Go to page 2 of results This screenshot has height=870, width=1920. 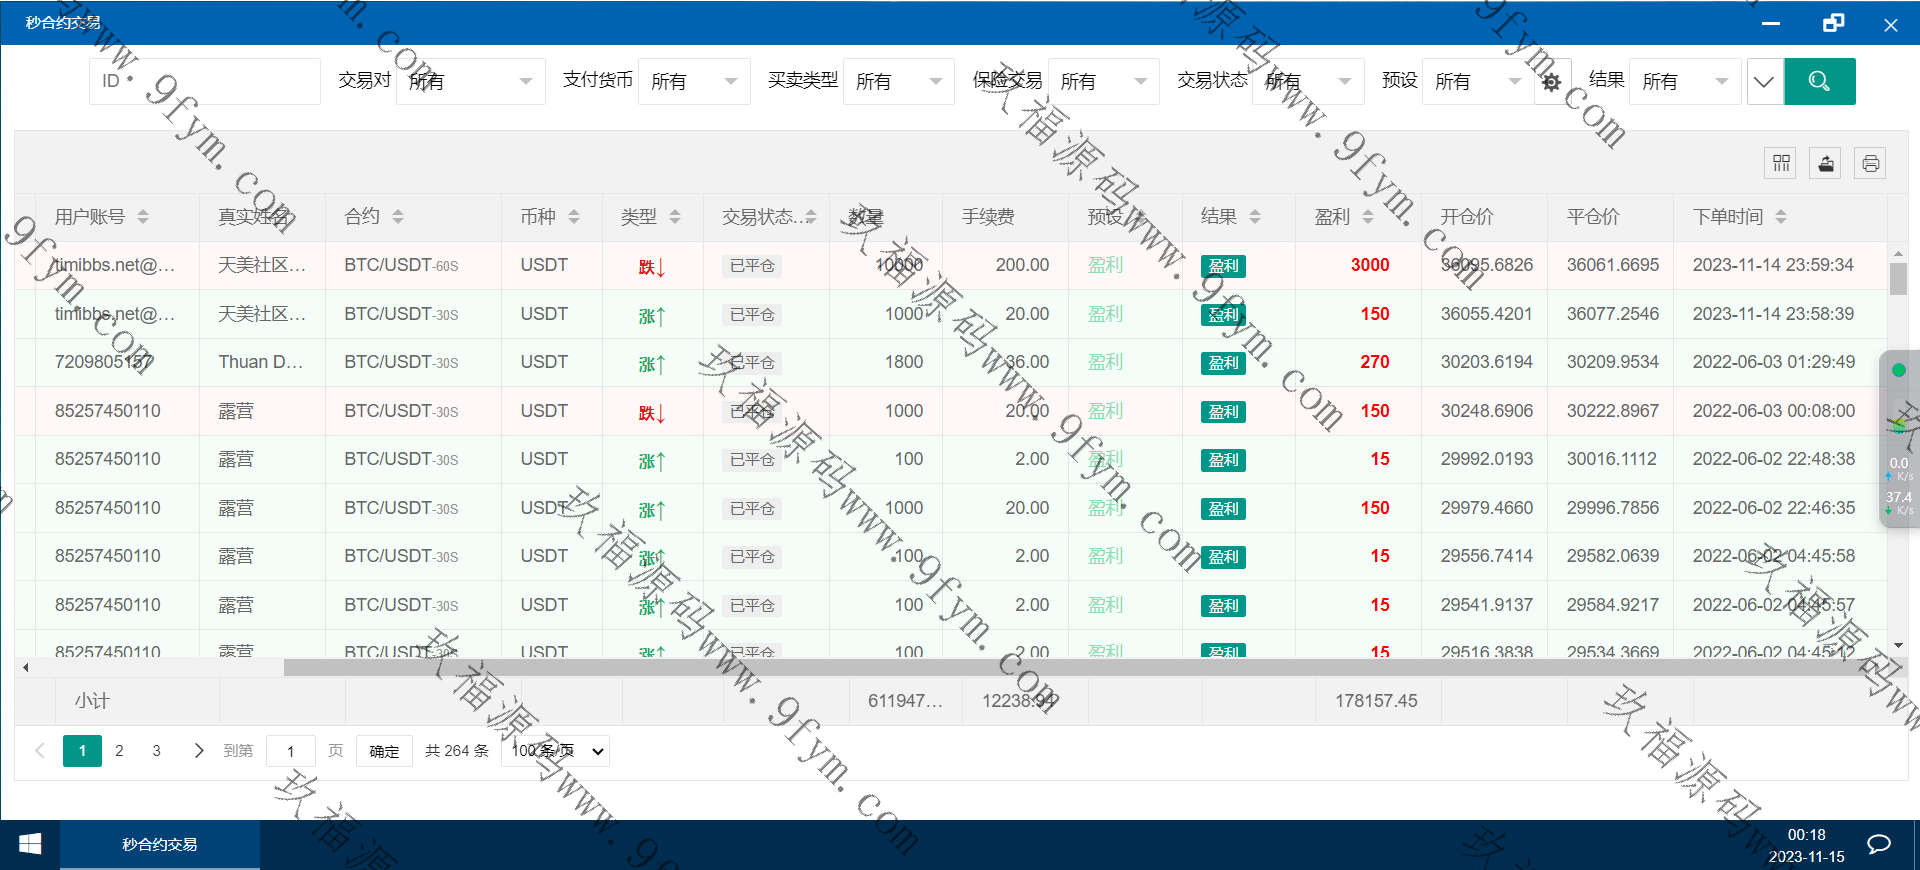point(119,751)
